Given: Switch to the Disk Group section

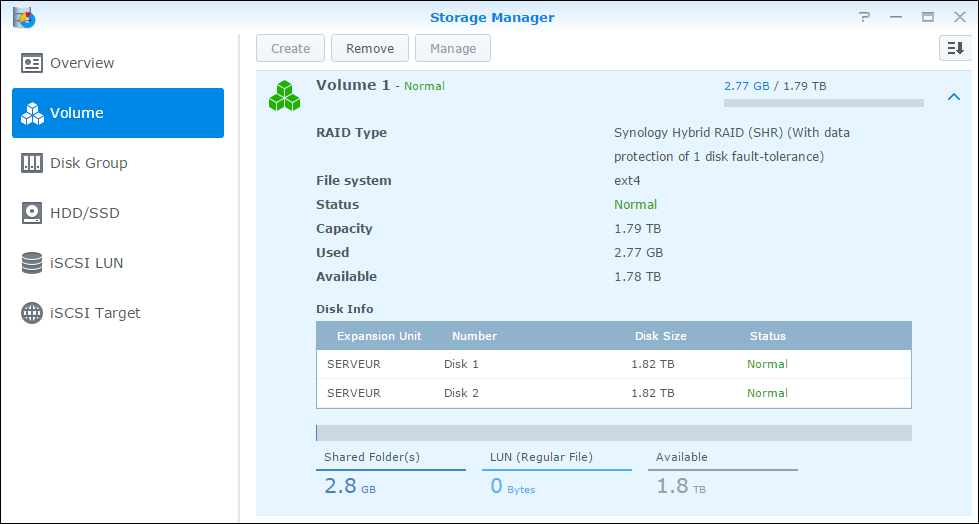Looking at the screenshot, I should point(88,163).
